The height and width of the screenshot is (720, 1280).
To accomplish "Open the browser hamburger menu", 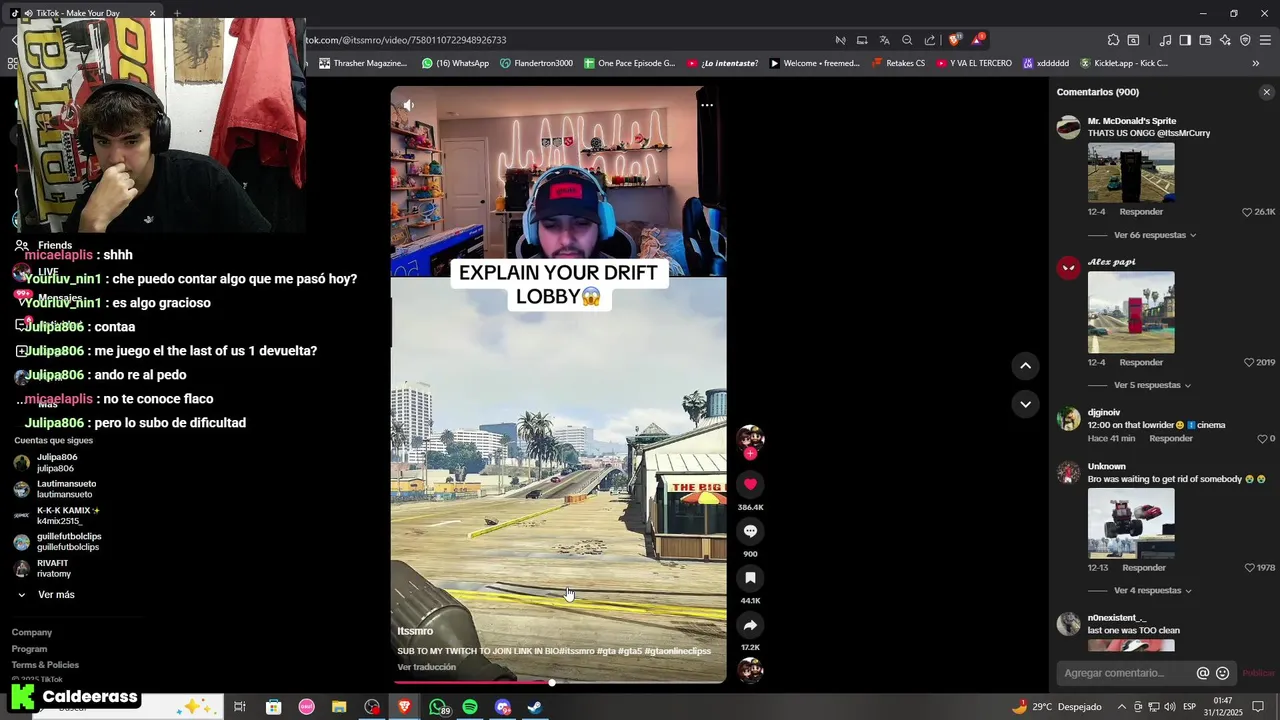I will click(1266, 40).
